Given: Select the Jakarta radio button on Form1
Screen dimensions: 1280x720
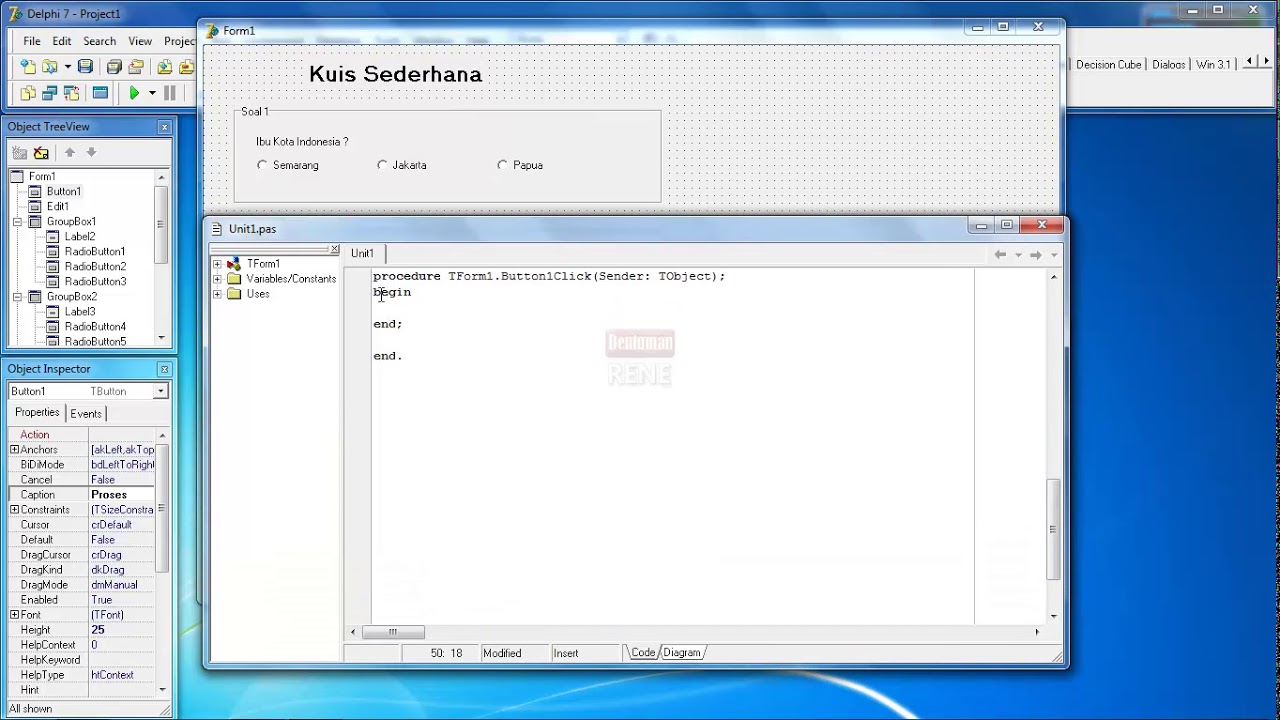Looking at the screenshot, I should coord(382,165).
